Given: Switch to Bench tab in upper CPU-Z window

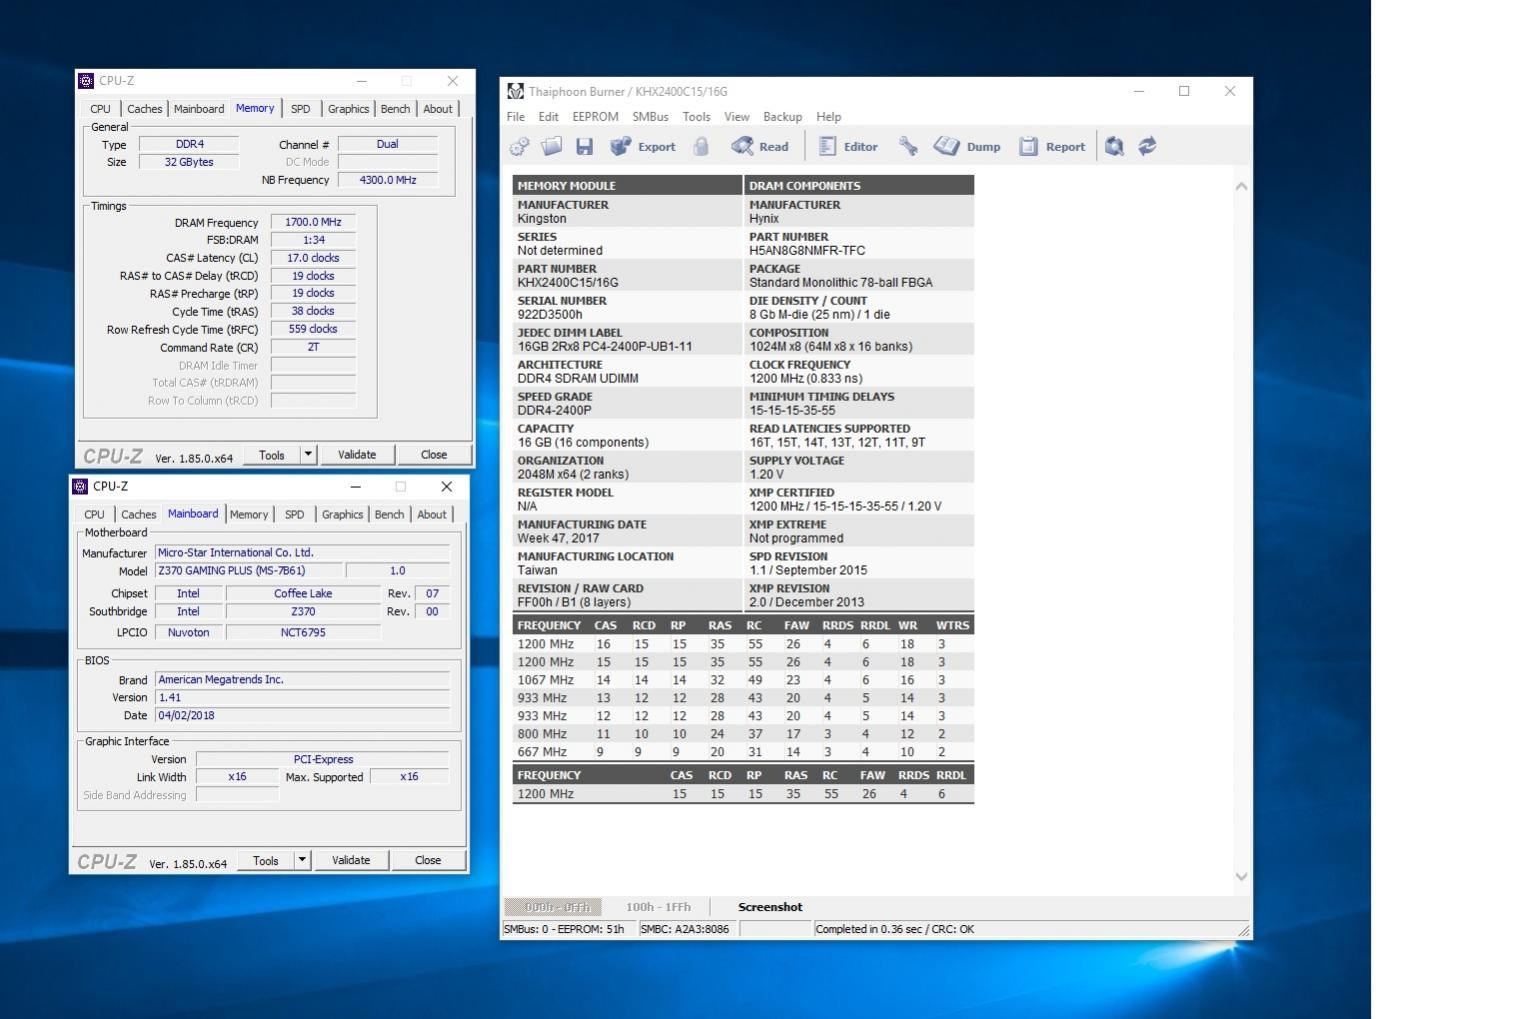Looking at the screenshot, I should pyautogui.click(x=395, y=109).
